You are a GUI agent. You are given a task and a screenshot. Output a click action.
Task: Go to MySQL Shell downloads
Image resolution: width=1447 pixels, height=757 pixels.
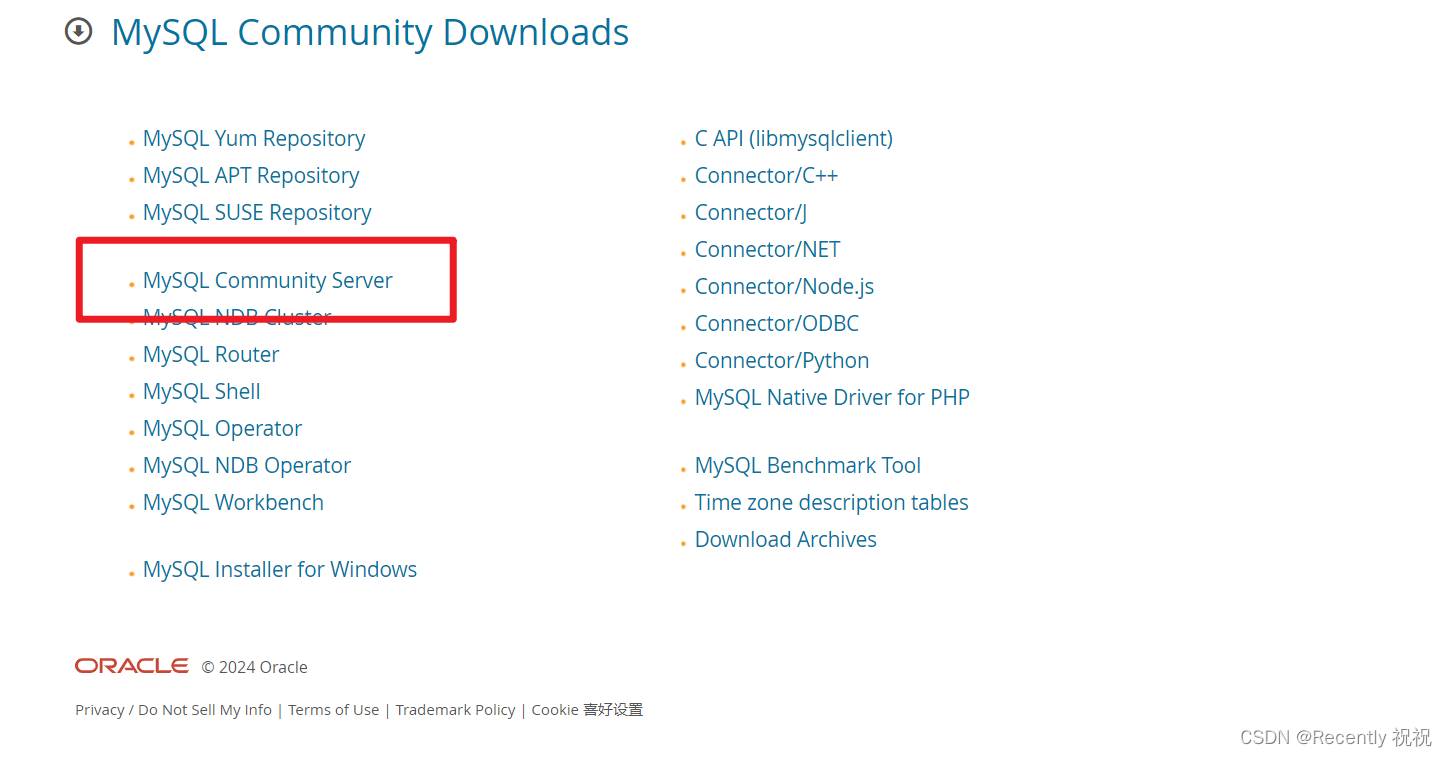[x=202, y=392]
